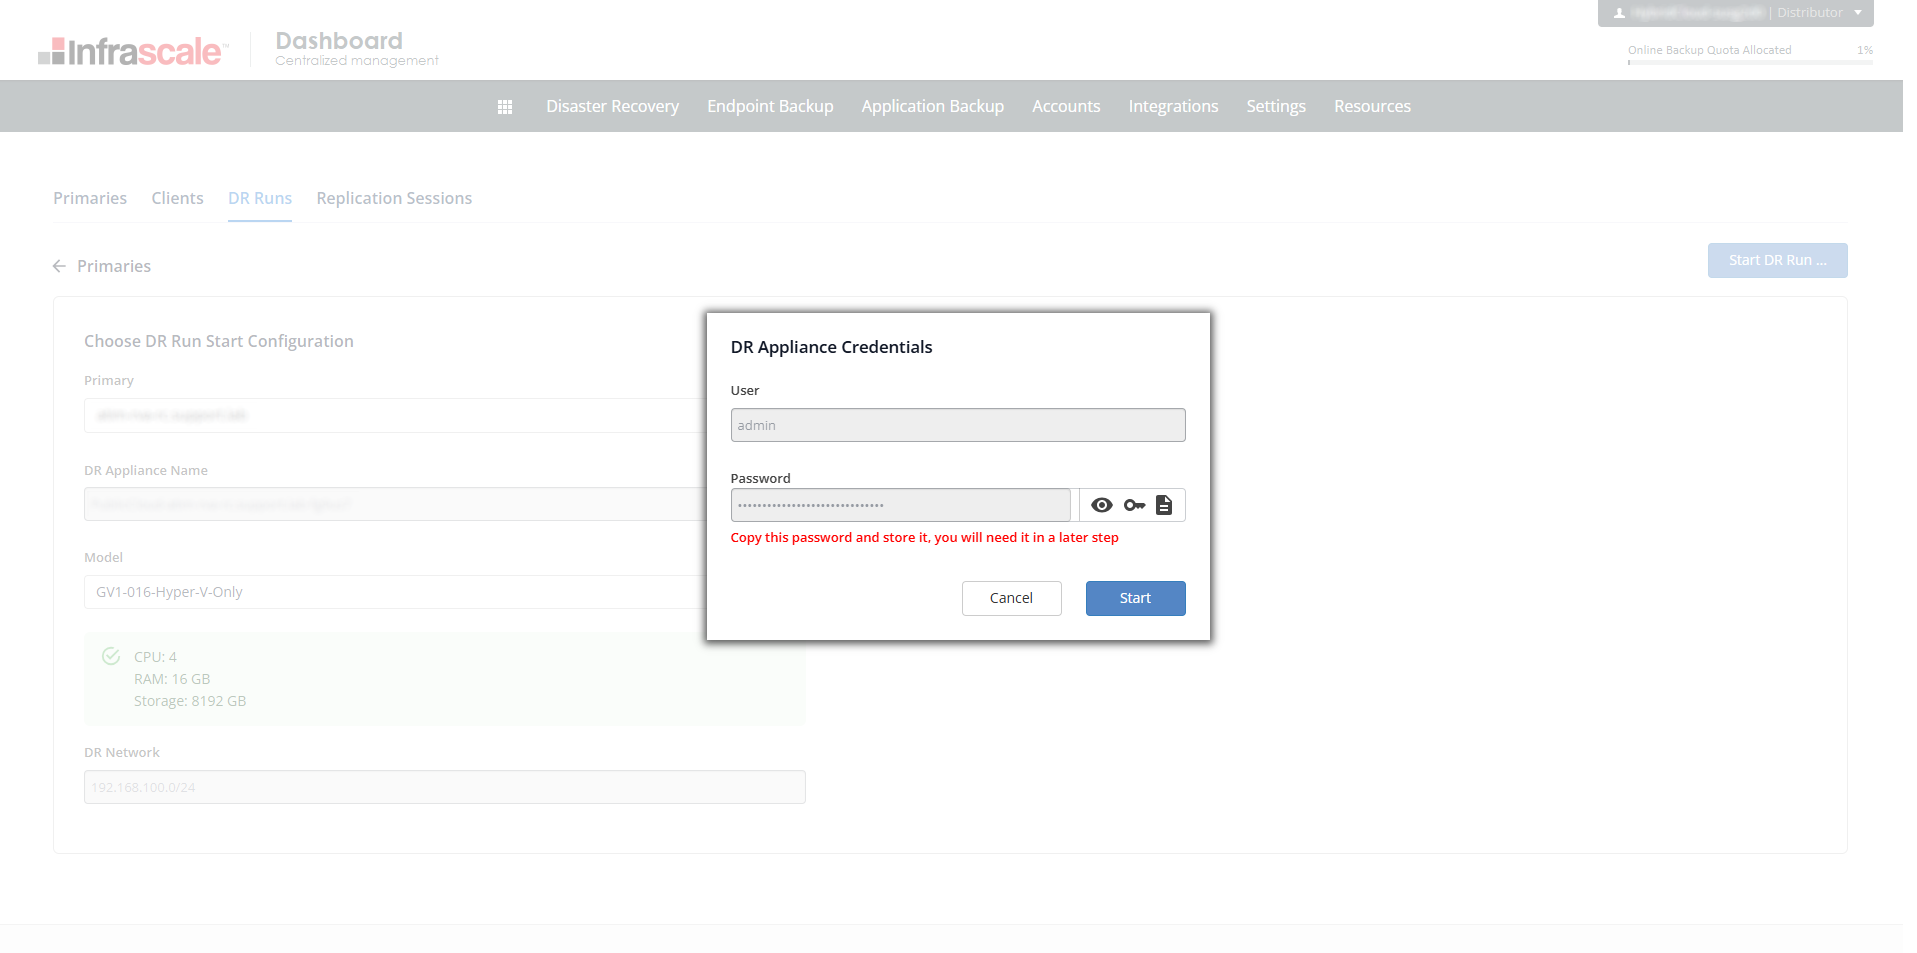Click the green checkmark beside CPU specs

[111, 657]
